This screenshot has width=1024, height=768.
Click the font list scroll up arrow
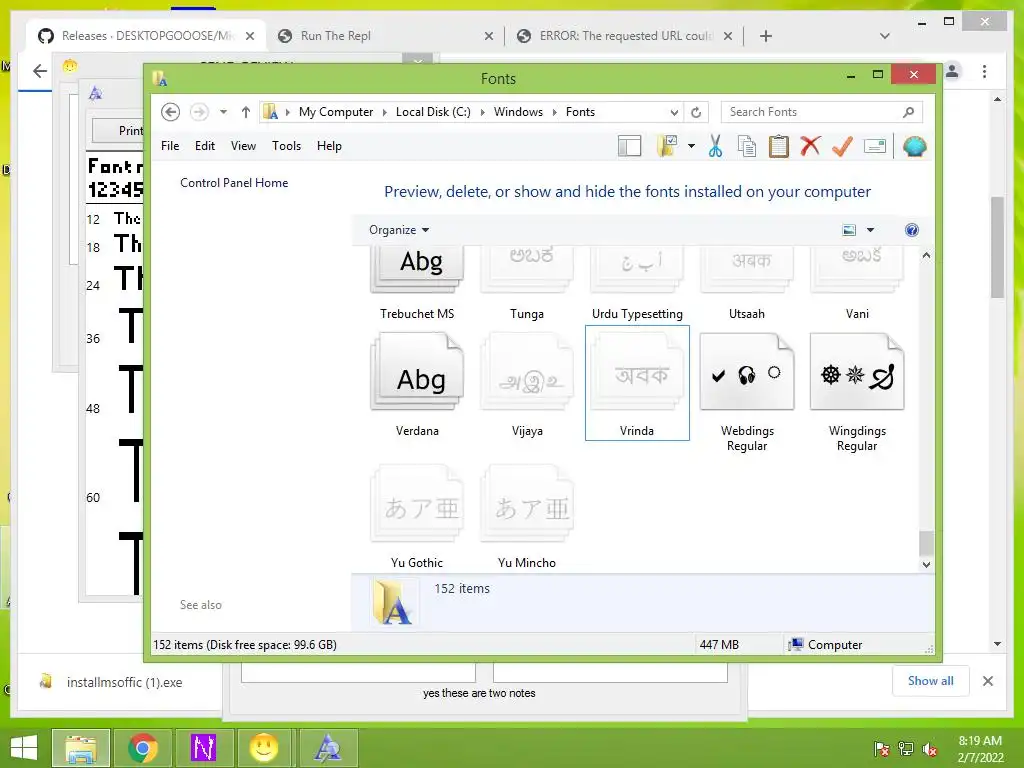(926, 256)
